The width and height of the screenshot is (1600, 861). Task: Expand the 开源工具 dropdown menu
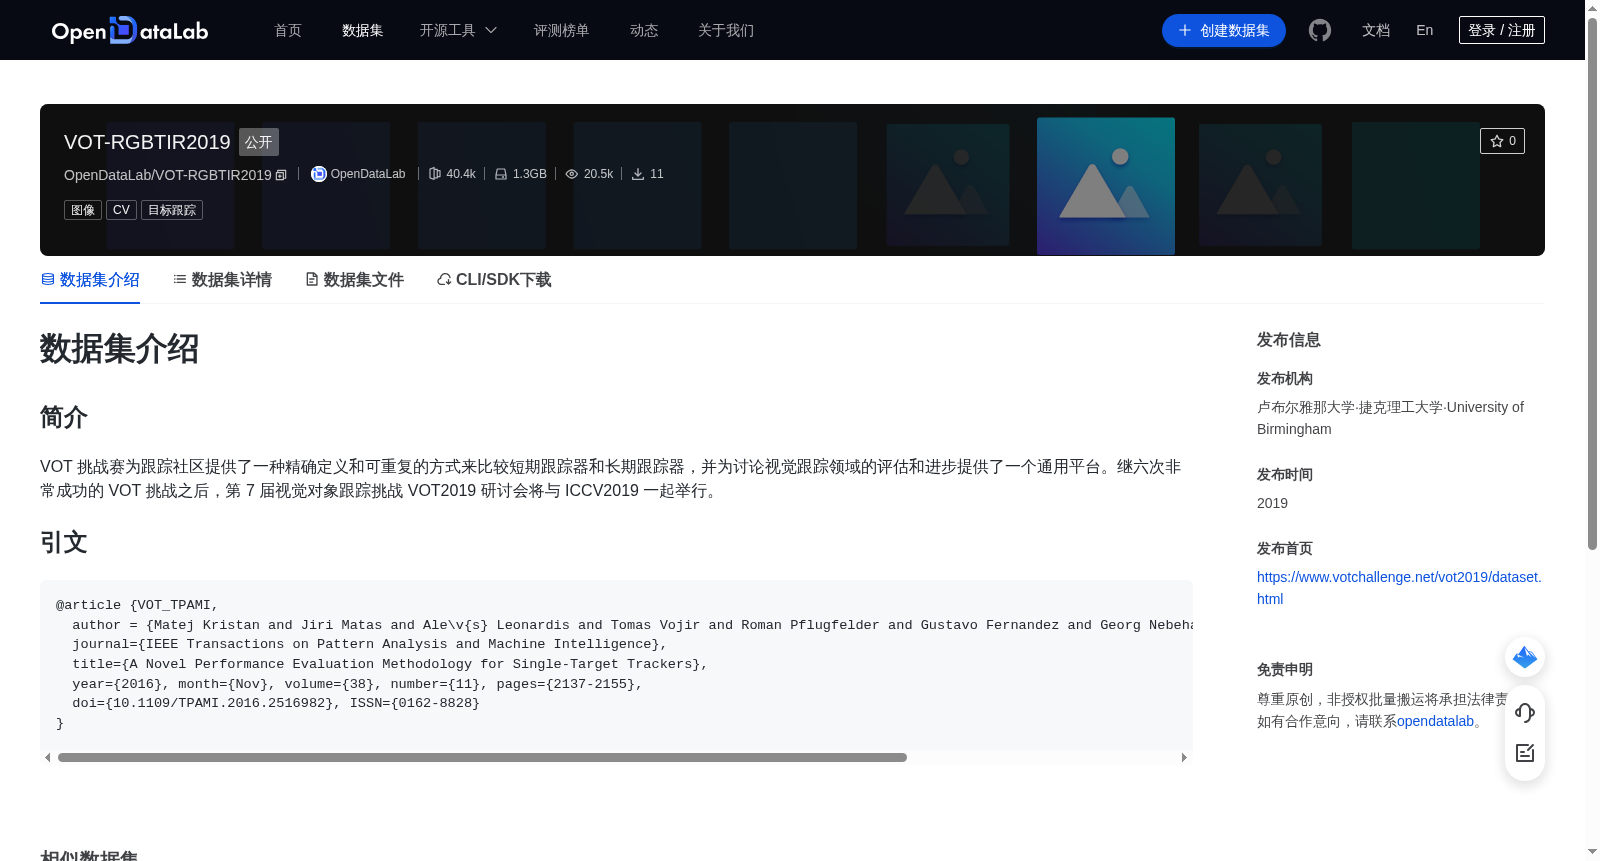[x=458, y=30]
